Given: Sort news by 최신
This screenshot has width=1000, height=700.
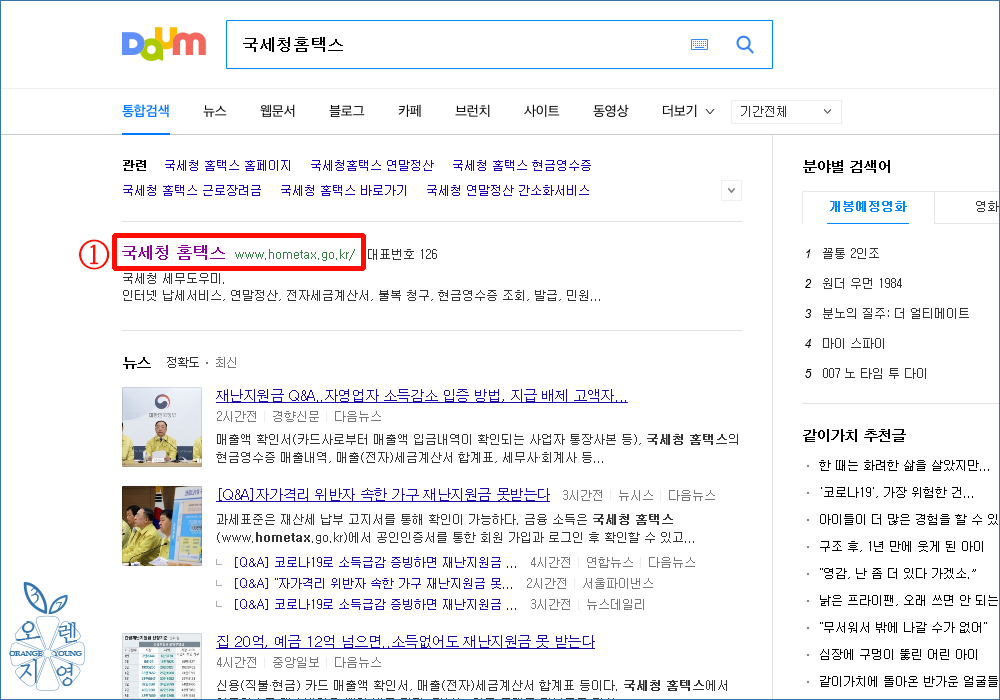Looking at the screenshot, I should tap(226, 362).
